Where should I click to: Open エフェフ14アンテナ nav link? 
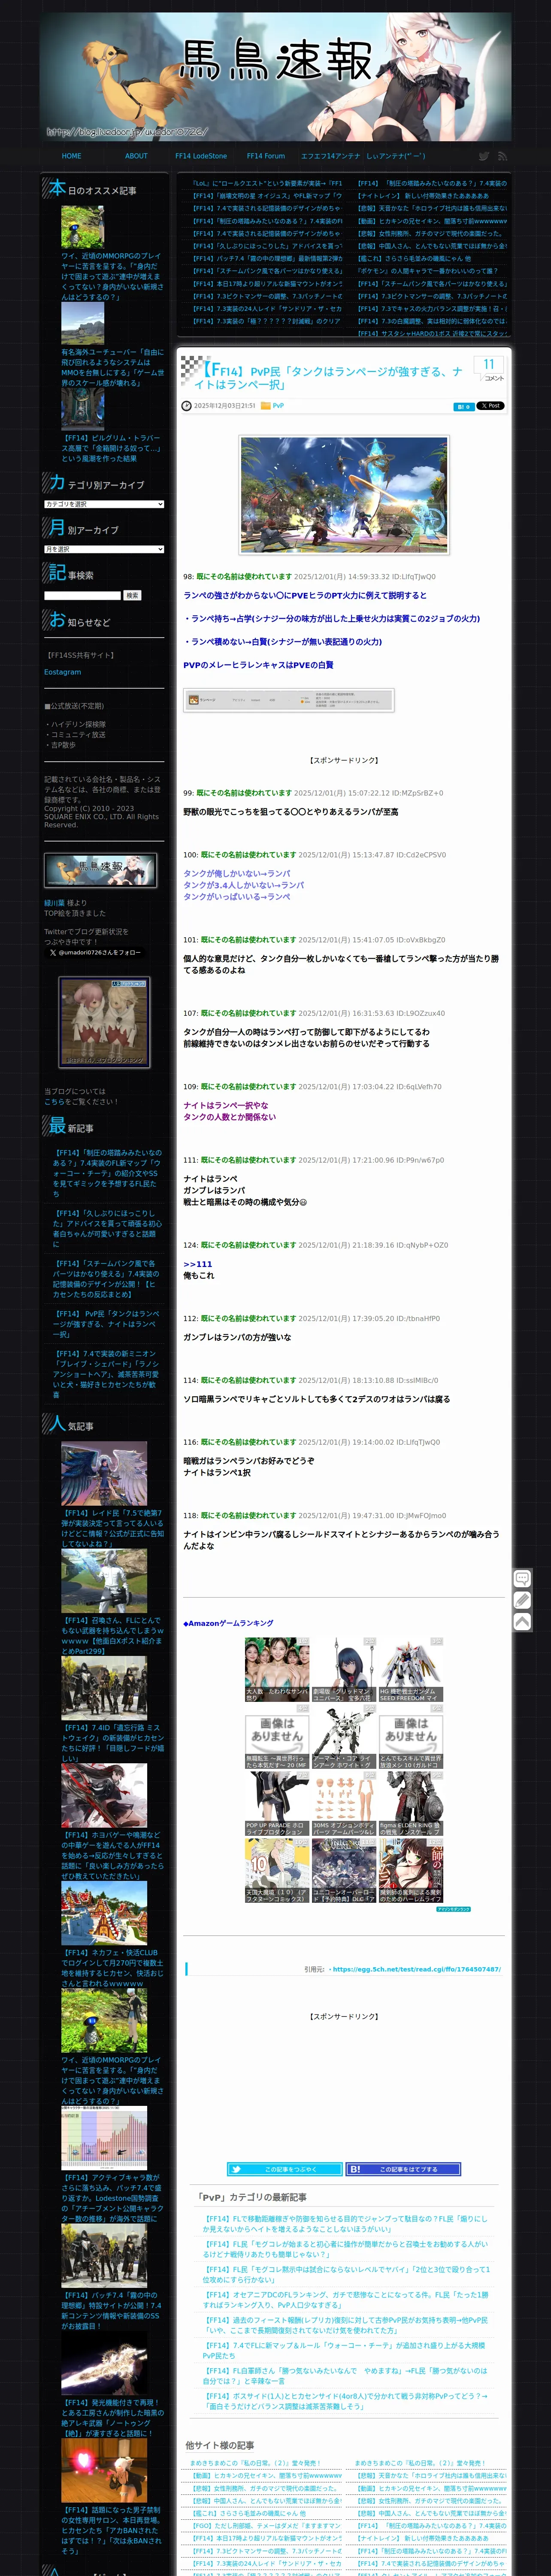click(331, 156)
